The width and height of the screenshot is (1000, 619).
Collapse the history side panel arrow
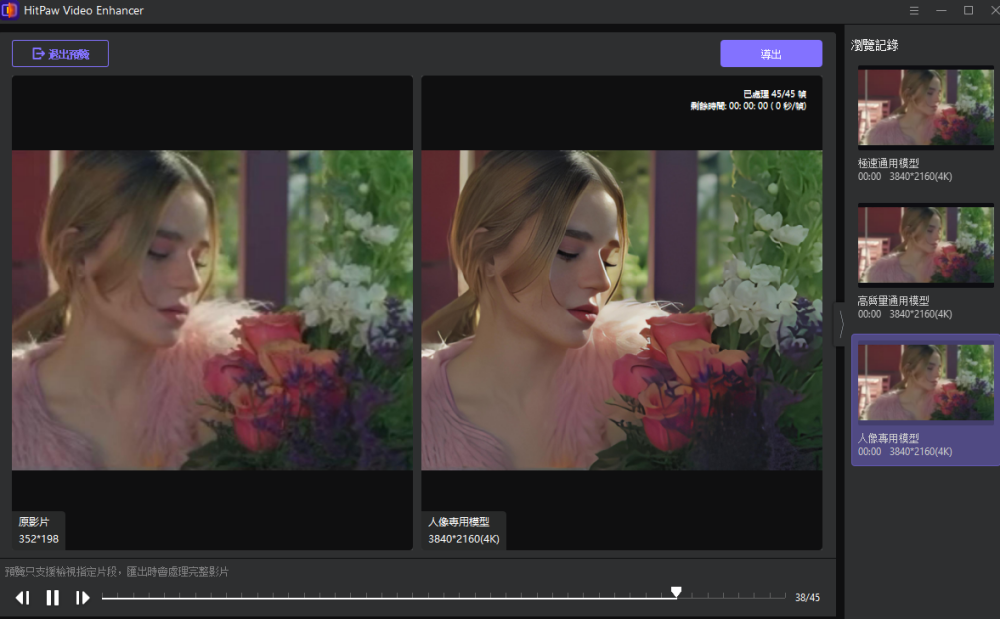coord(841,324)
